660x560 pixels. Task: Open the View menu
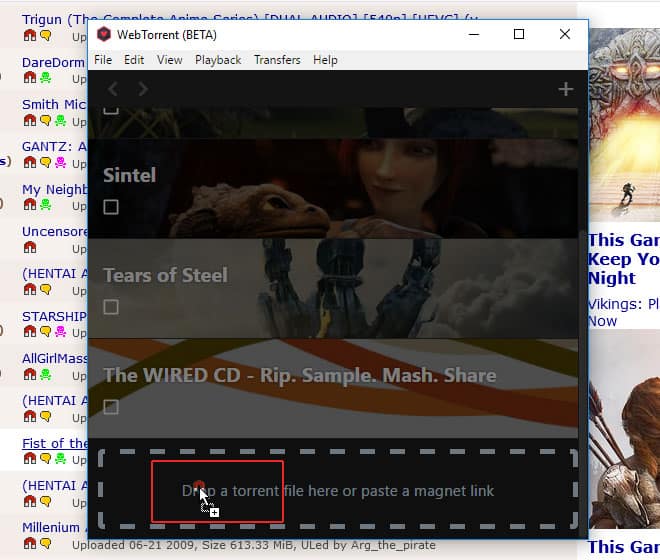tap(170, 60)
